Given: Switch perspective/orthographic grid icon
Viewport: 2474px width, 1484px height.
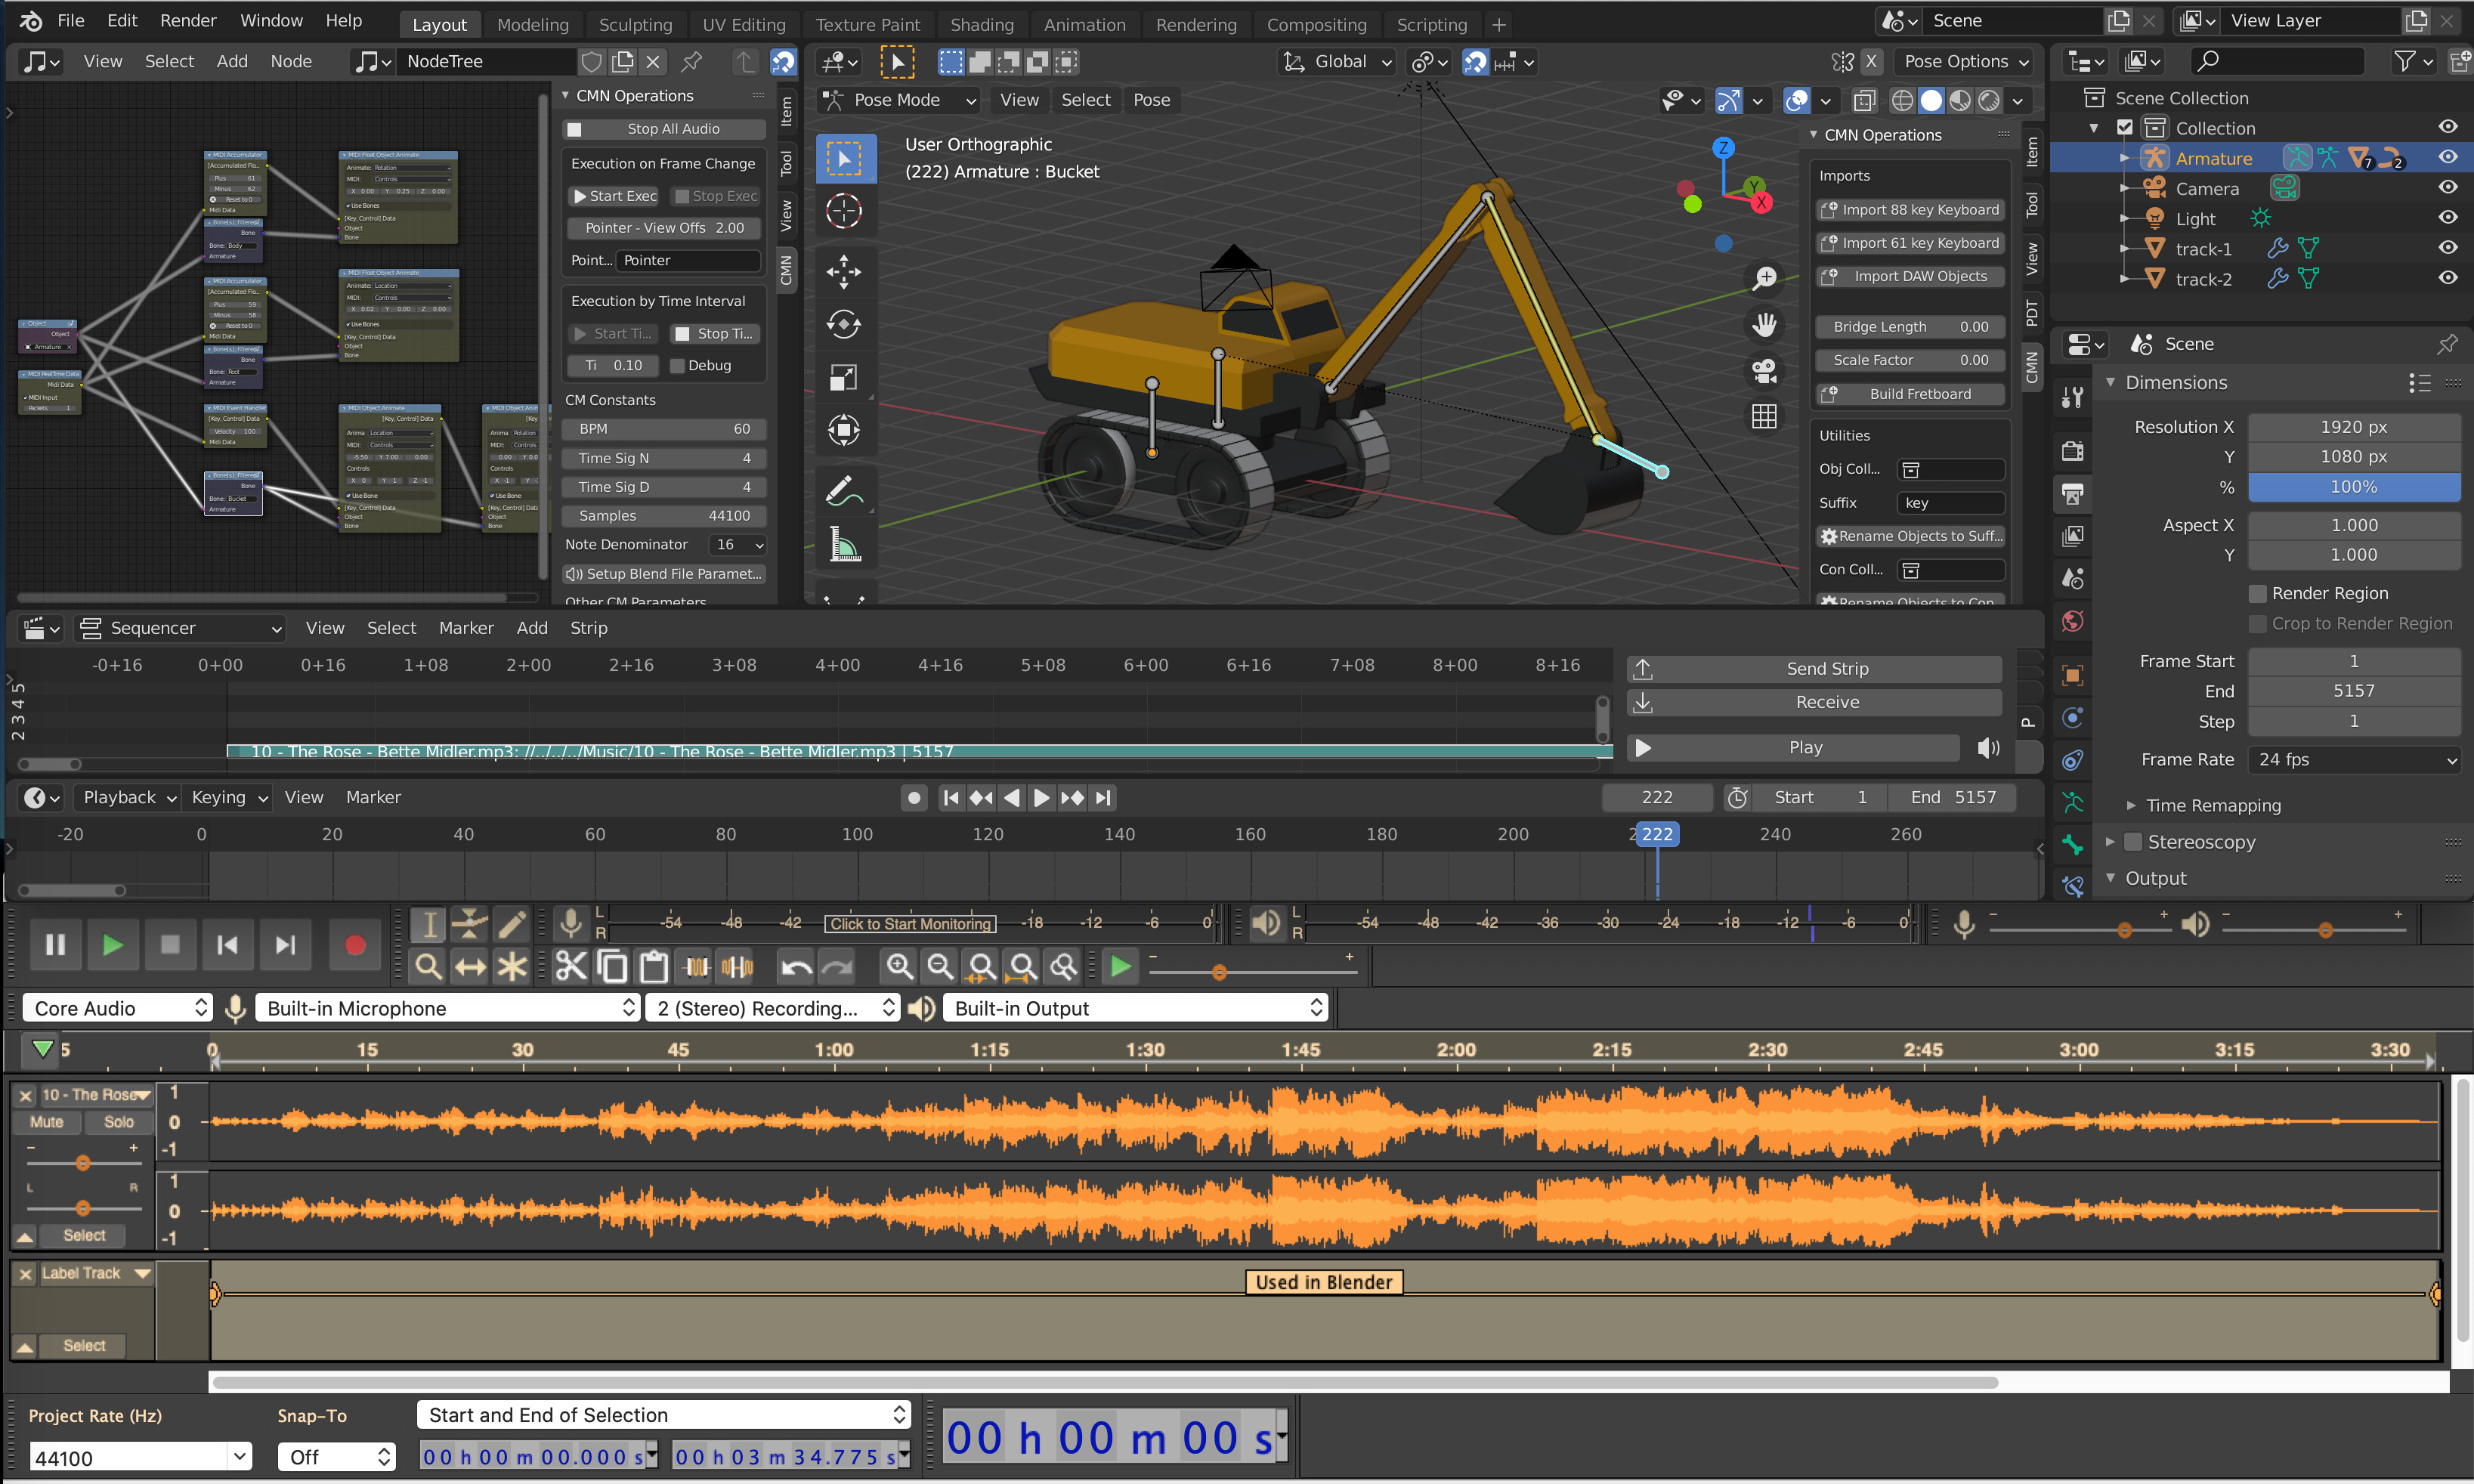Looking at the screenshot, I should pos(1765,417).
